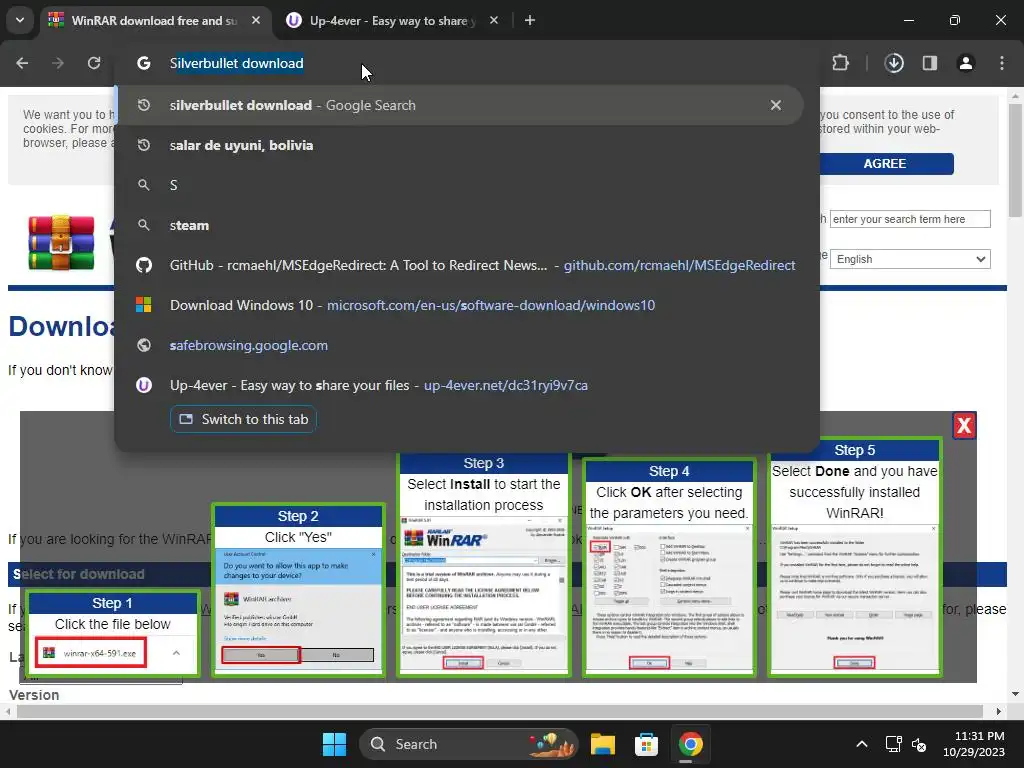Switch to the WinRAR download tab
The height and width of the screenshot is (768, 1024).
pos(154,20)
